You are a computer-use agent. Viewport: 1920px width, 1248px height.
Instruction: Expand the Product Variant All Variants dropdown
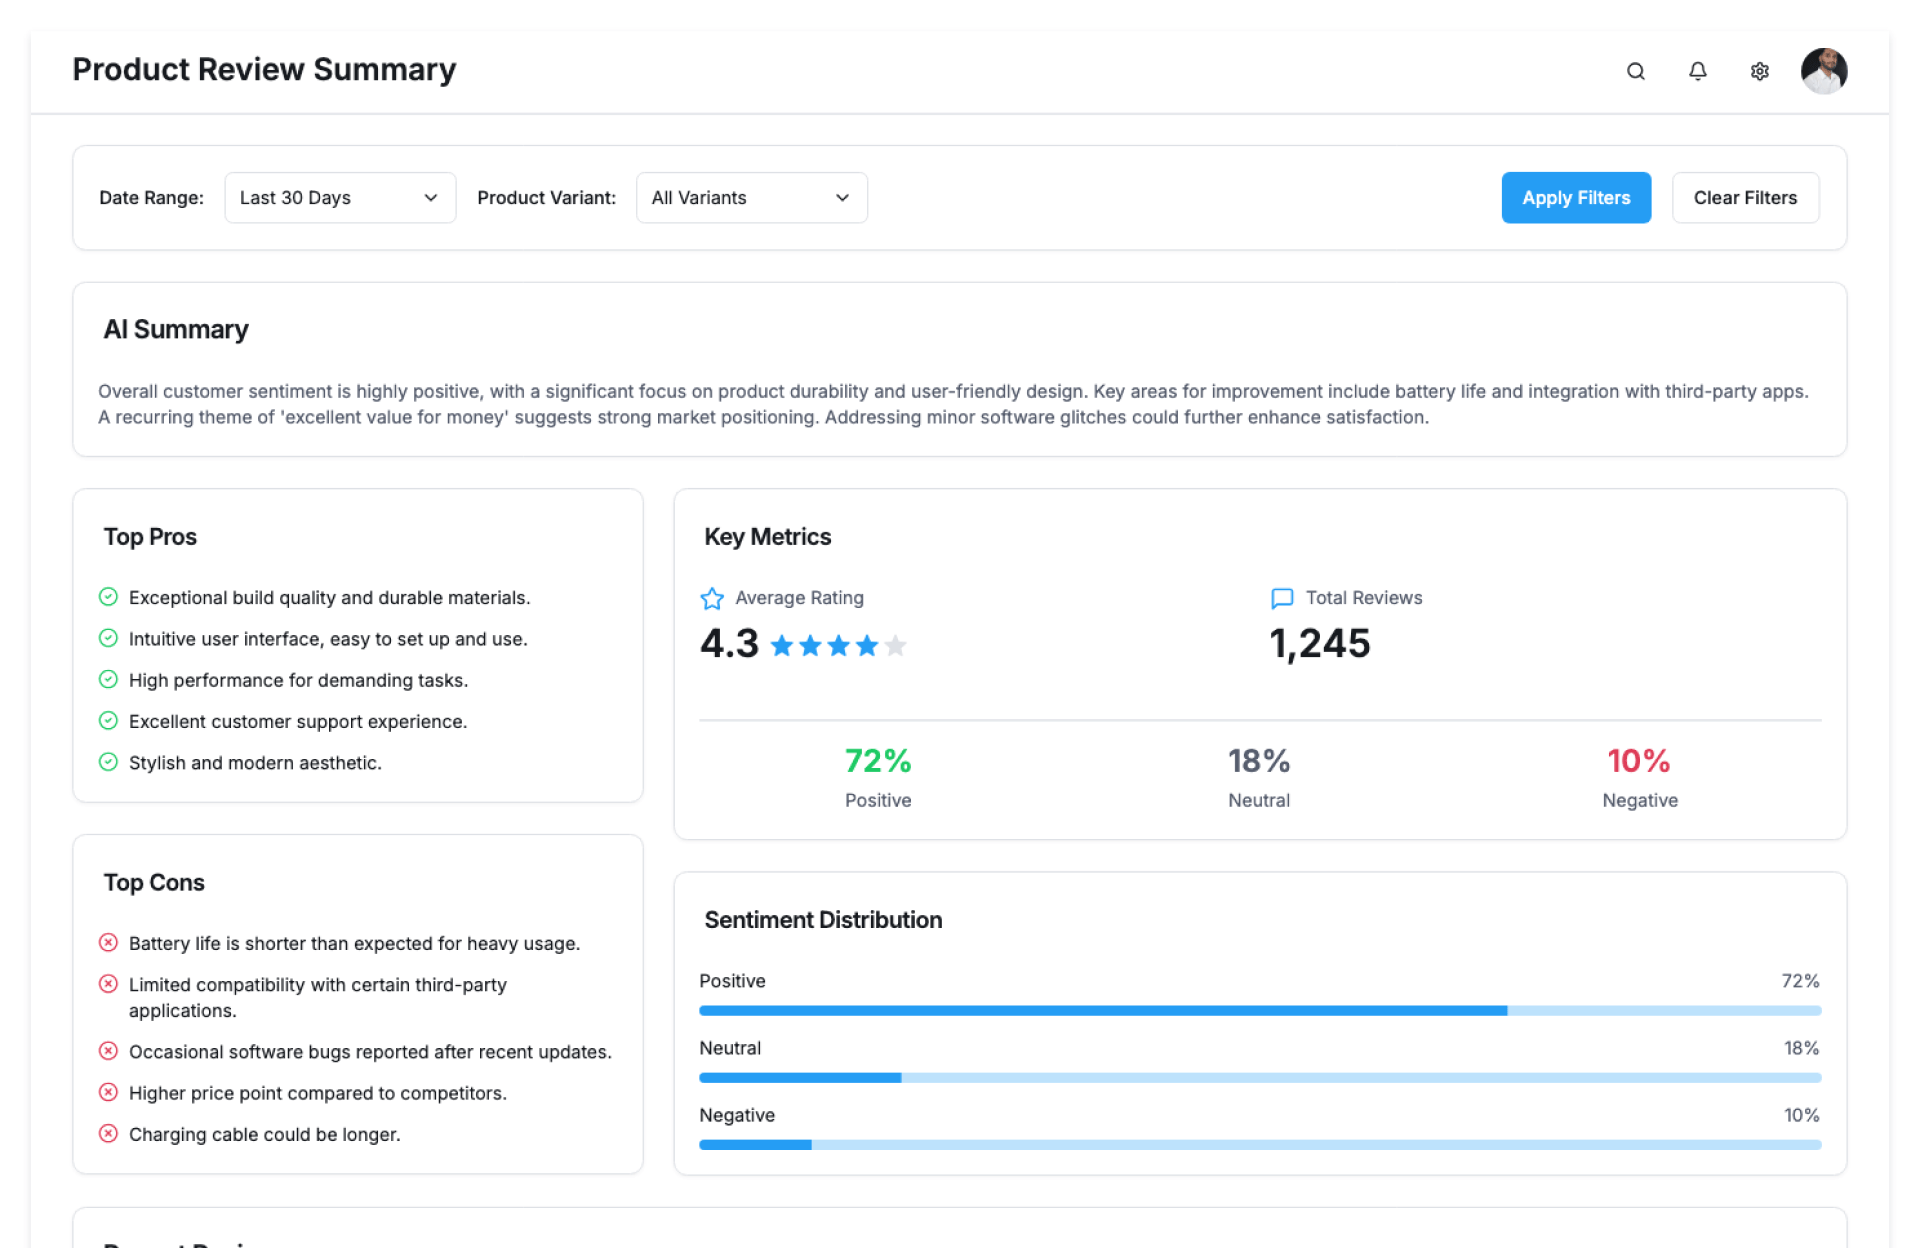click(x=751, y=198)
